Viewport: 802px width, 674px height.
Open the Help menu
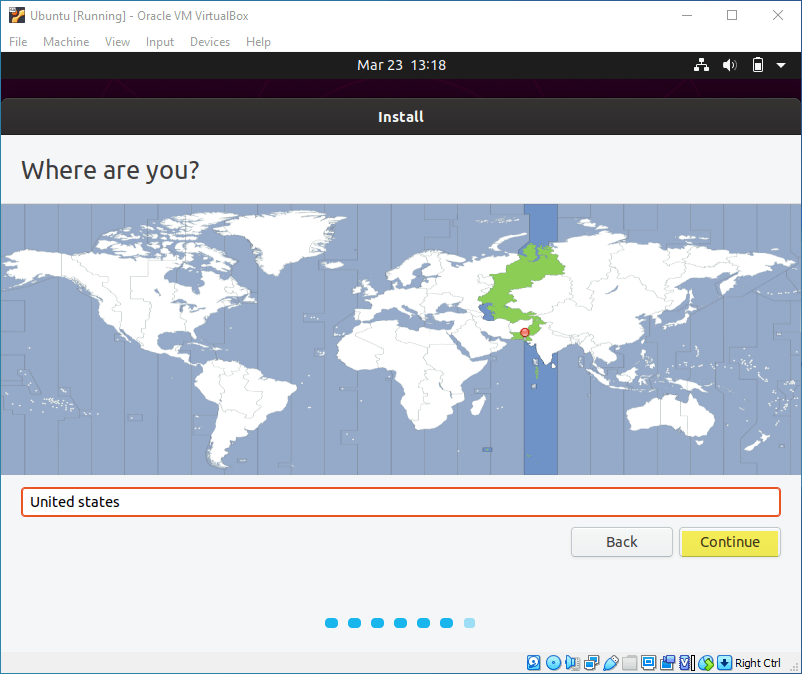point(258,42)
